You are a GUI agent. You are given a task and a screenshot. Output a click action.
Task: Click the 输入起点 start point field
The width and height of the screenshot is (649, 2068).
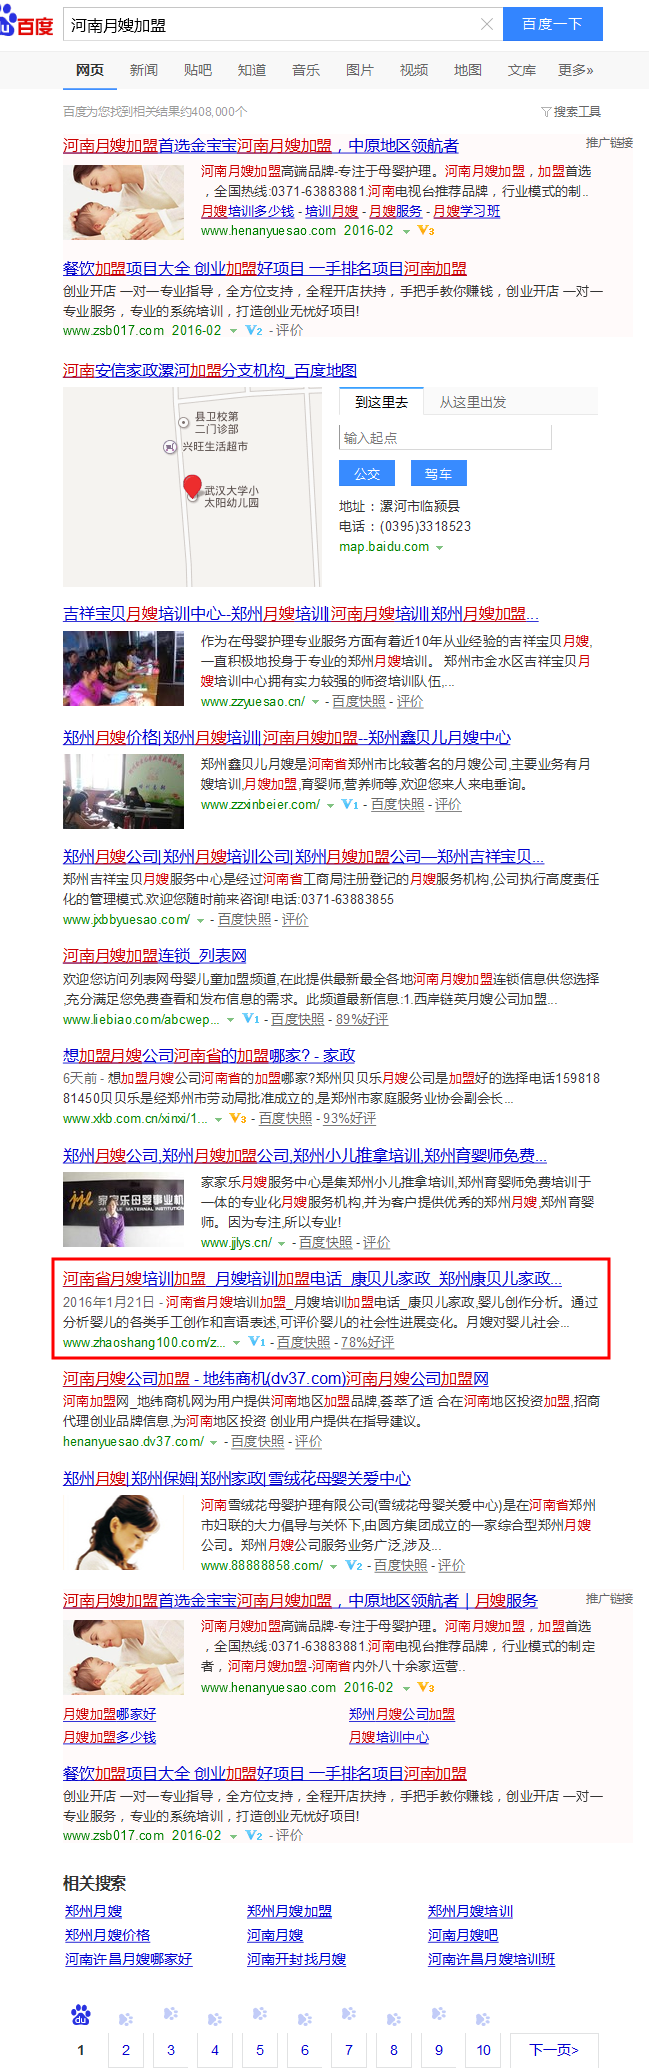(x=445, y=437)
